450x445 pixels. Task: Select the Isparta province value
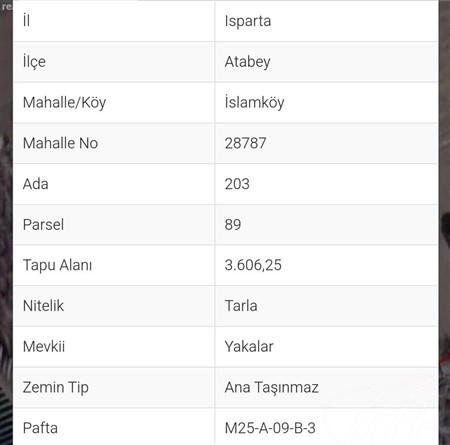pyautogui.click(x=248, y=22)
